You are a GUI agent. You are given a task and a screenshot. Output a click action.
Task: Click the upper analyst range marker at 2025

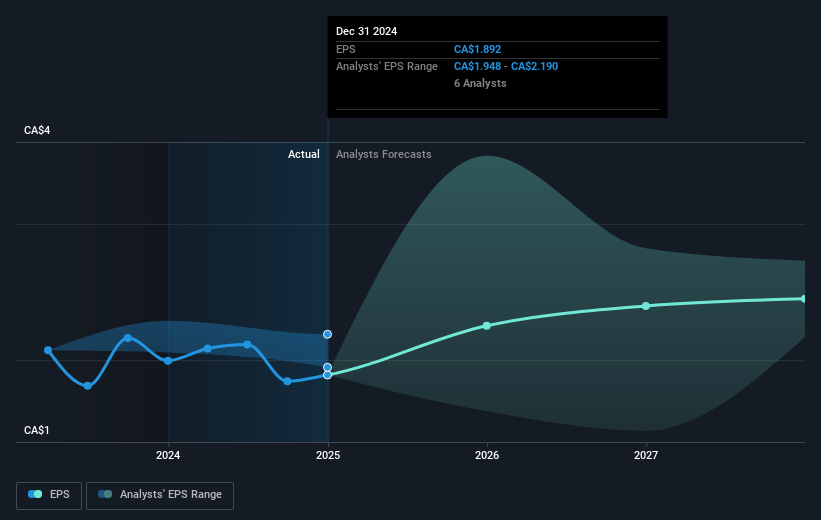[327, 334]
